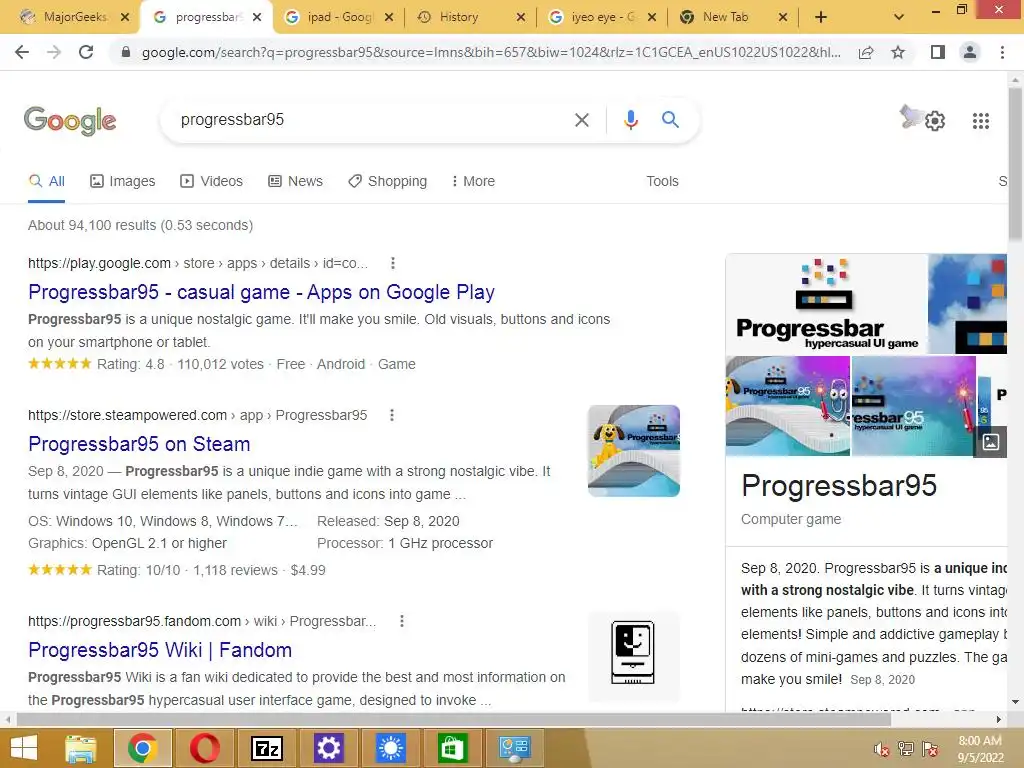Screen dimensions: 1024x768
Task: Select the All results filter
Action: 46,181
